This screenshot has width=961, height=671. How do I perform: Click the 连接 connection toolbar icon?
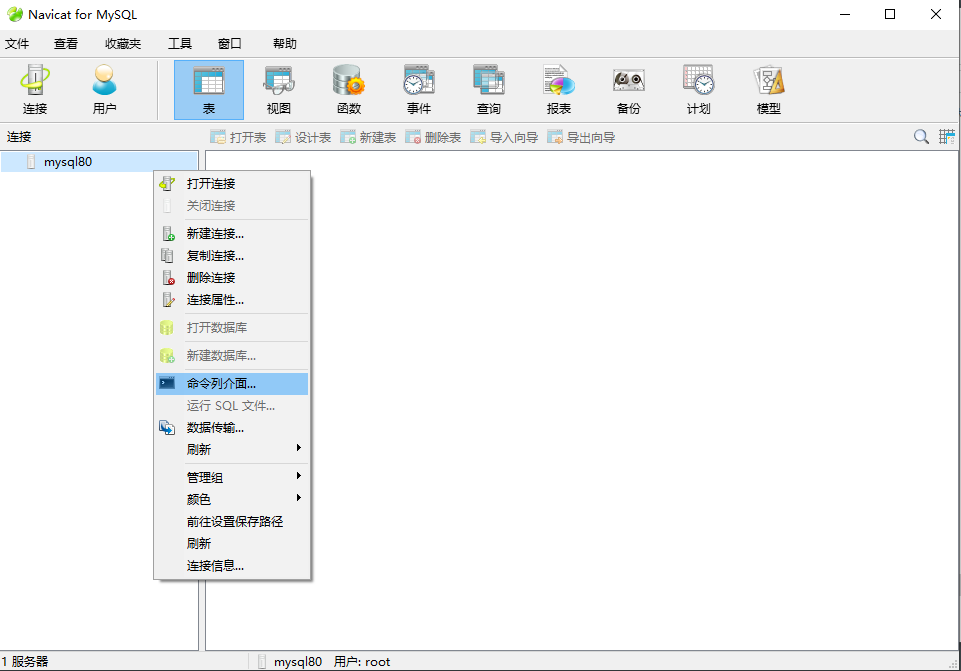(x=35, y=89)
